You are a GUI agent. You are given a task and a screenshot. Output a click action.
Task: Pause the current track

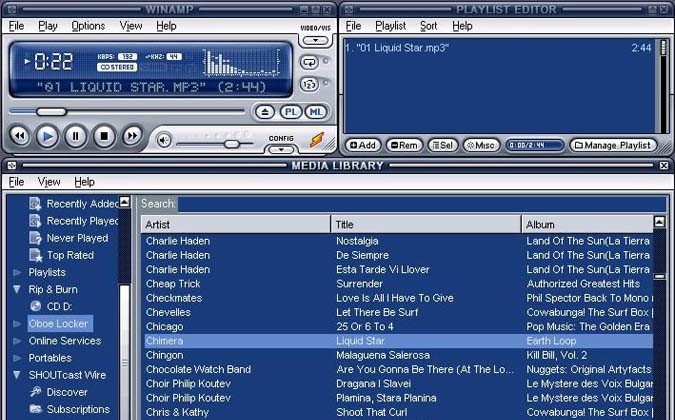pyautogui.click(x=76, y=136)
